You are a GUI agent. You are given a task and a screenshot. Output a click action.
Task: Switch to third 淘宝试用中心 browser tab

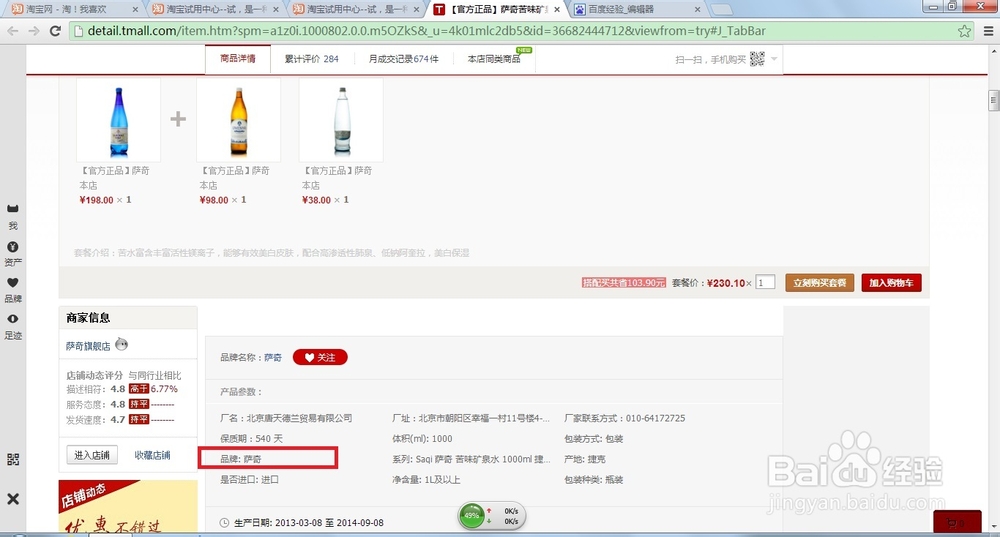(357, 9)
